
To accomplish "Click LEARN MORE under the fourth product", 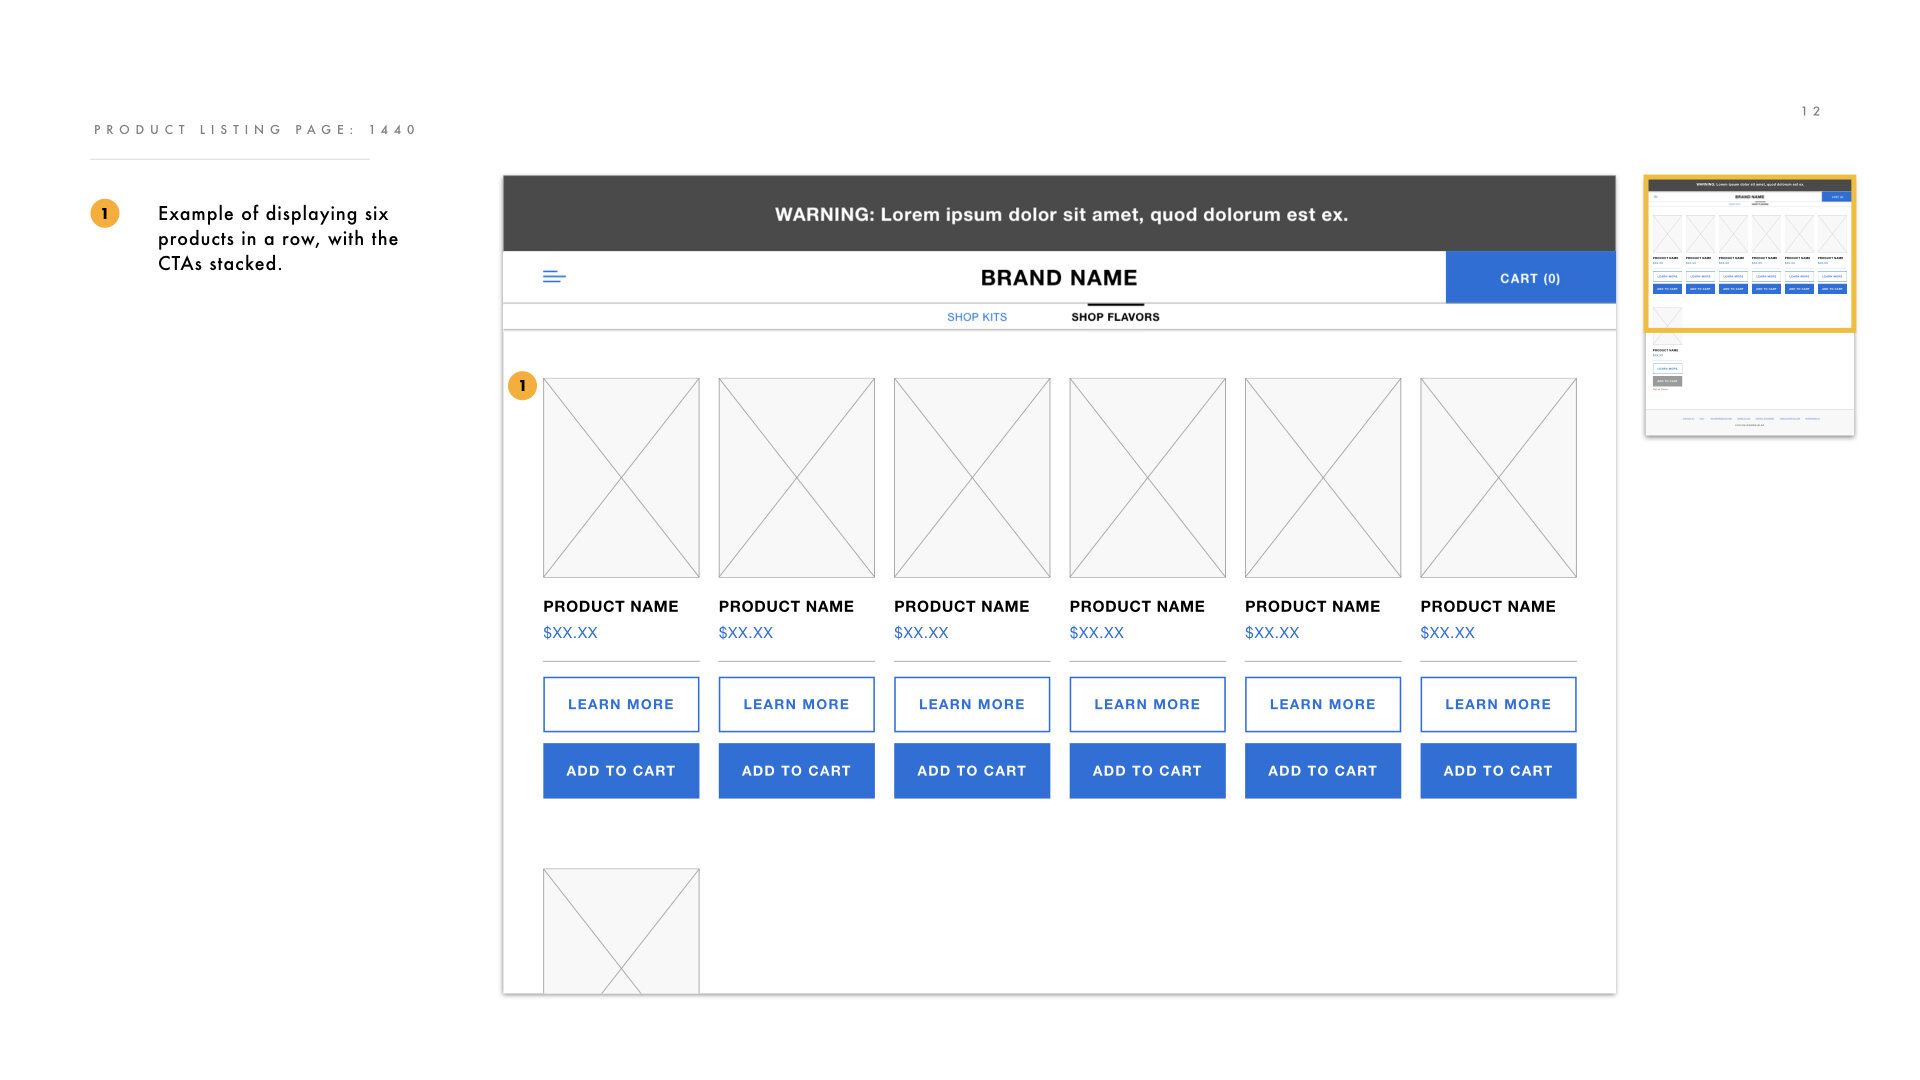I will (1147, 704).
